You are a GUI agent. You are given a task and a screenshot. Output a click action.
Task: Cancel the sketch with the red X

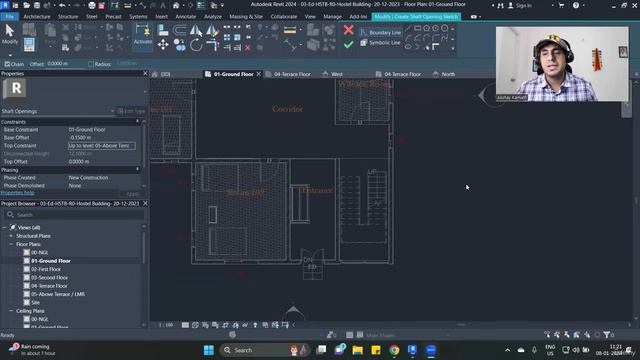348,29
